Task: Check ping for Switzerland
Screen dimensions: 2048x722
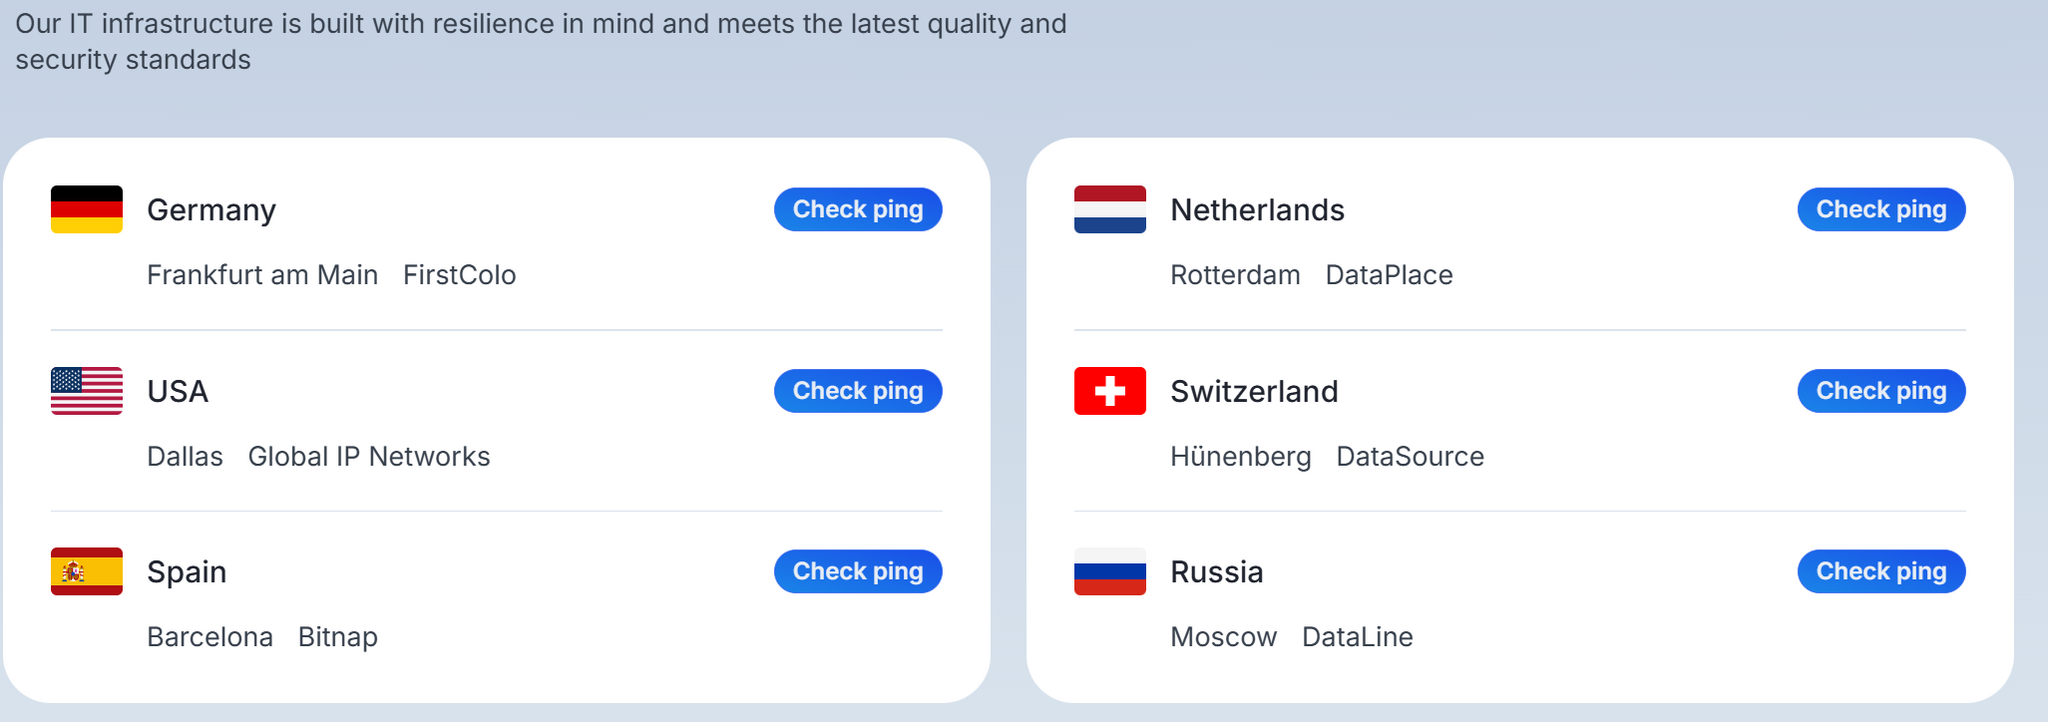Action: [1881, 391]
